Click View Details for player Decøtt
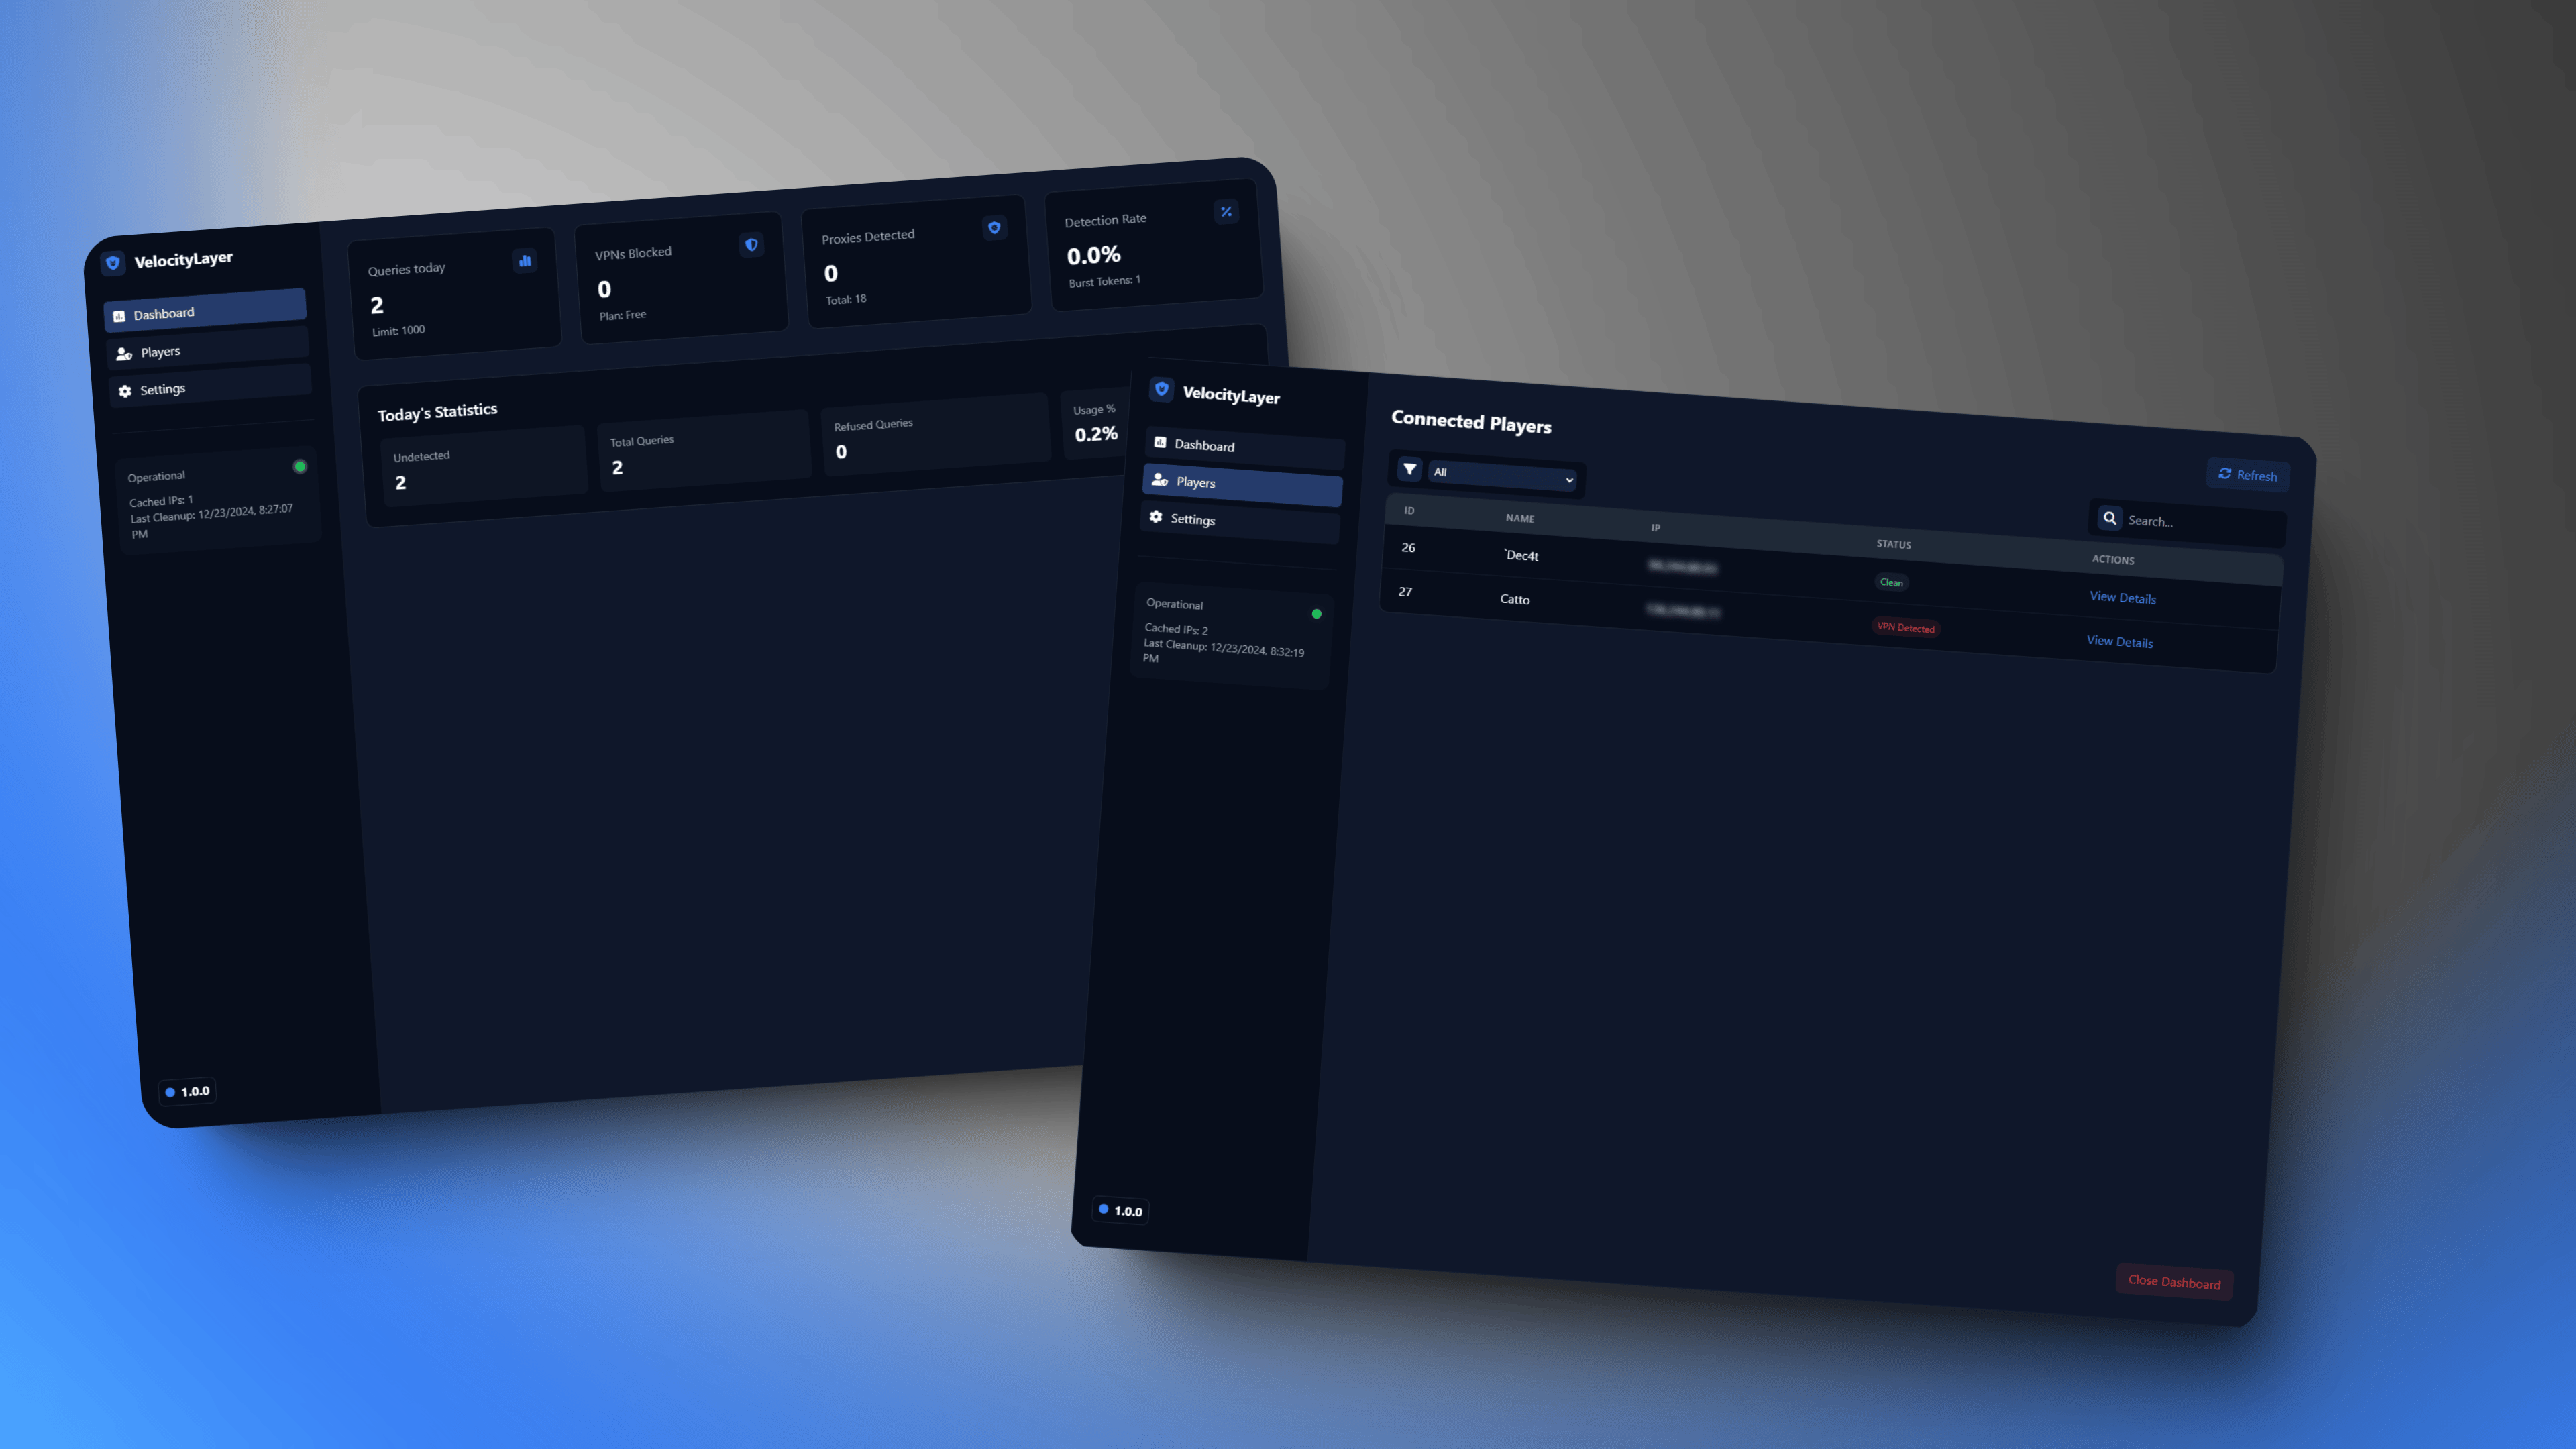Screen dimensions: 2576x1449 [x=2121, y=596]
